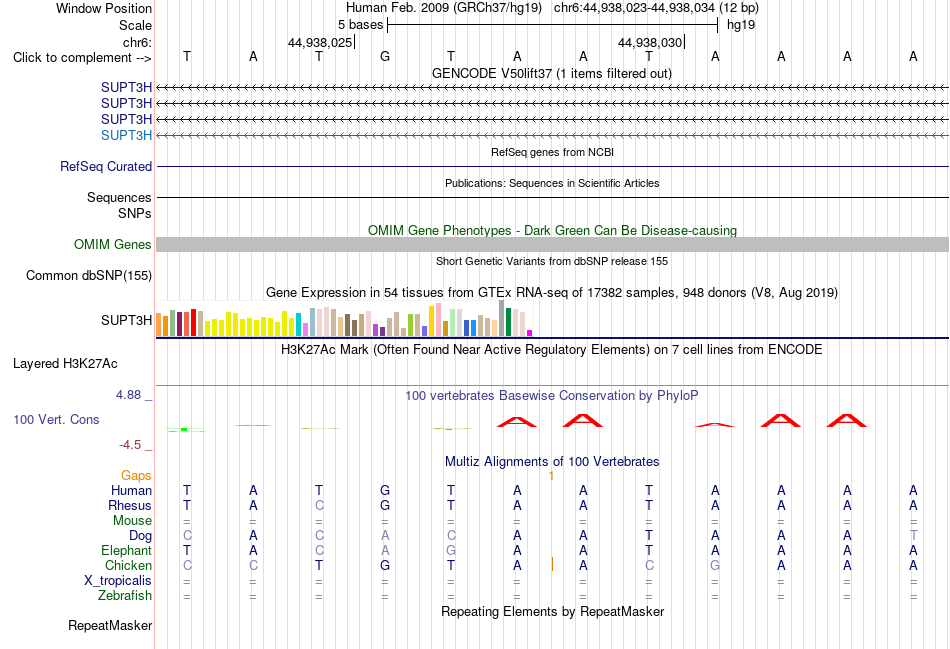Click the Sequences track label

[x=119, y=198]
